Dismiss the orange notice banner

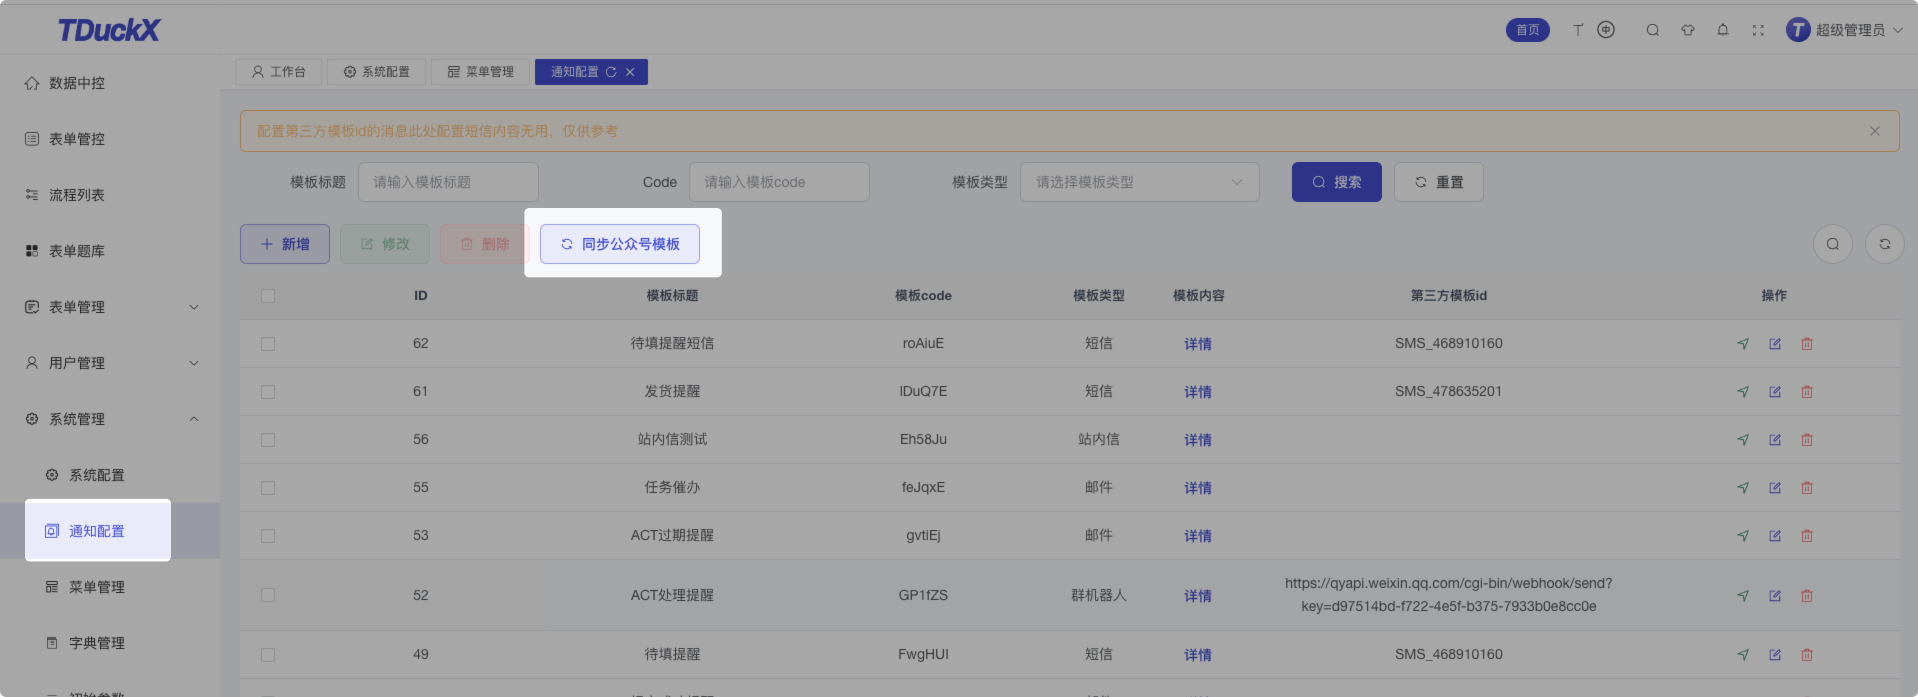pos(1875,131)
